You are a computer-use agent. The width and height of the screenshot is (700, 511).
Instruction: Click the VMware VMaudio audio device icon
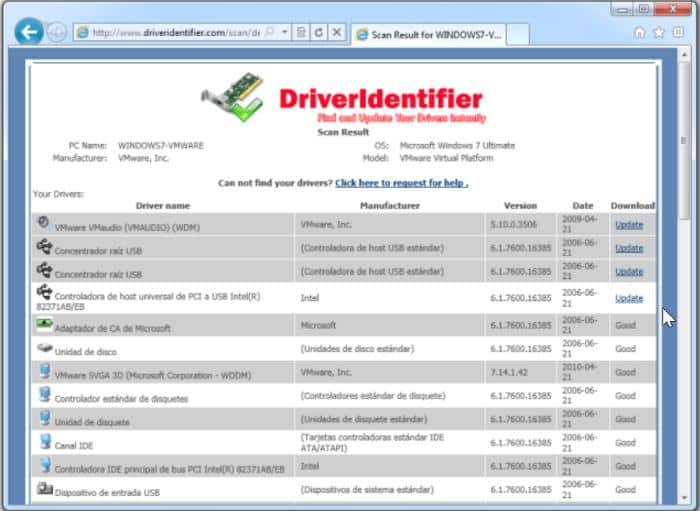click(43, 222)
